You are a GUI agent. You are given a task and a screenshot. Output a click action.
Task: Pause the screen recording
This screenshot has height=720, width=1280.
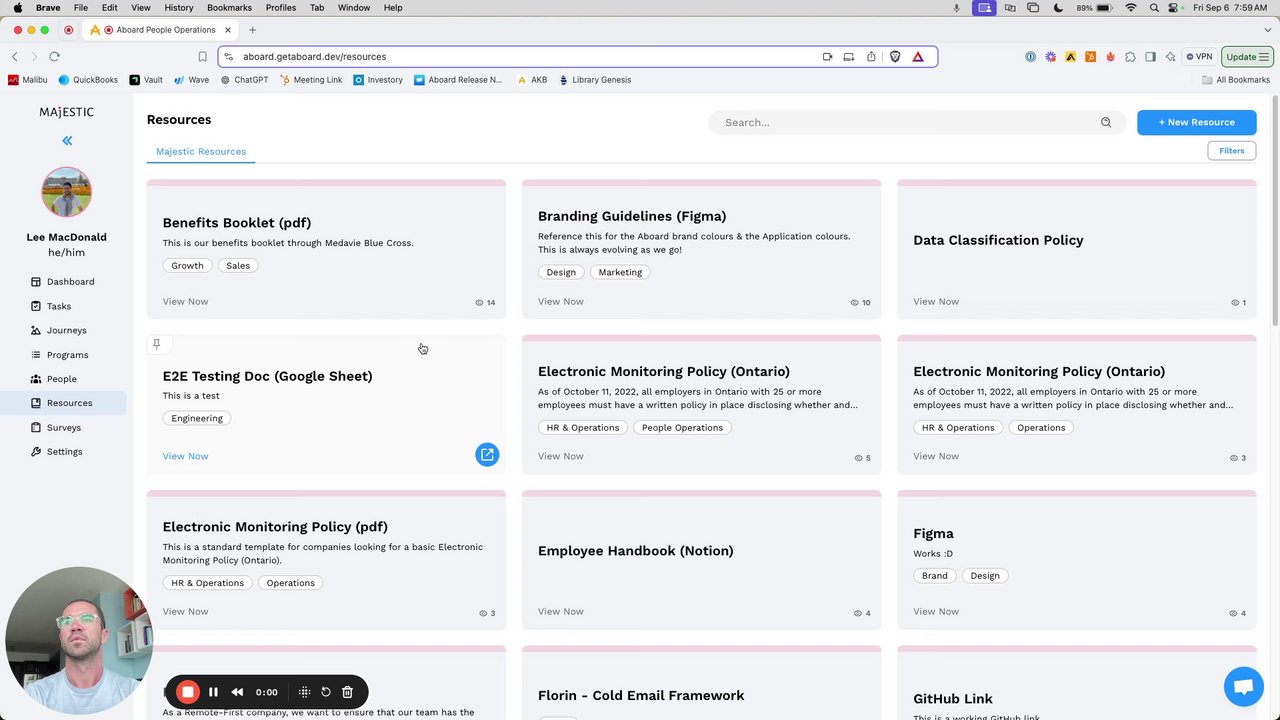(213, 692)
